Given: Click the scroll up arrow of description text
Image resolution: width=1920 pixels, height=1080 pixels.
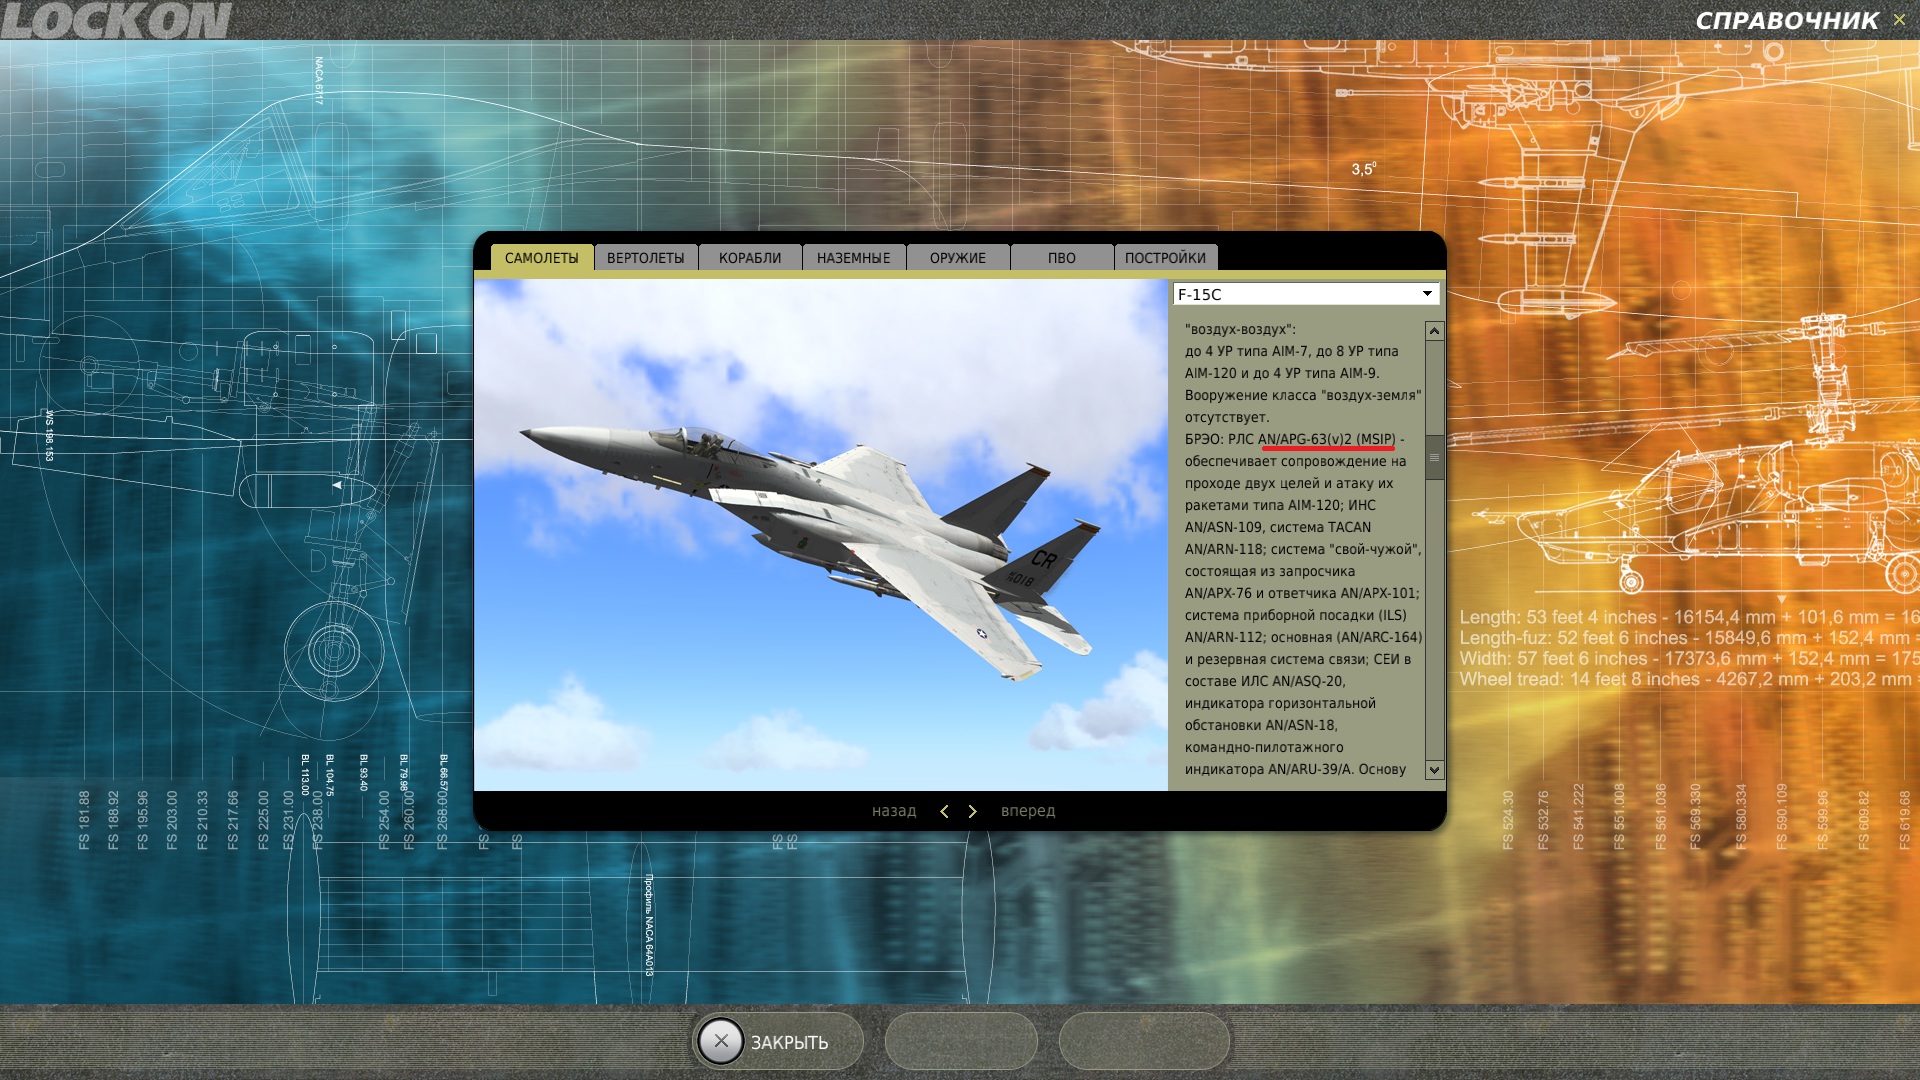Looking at the screenshot, I should [1434, 331].
